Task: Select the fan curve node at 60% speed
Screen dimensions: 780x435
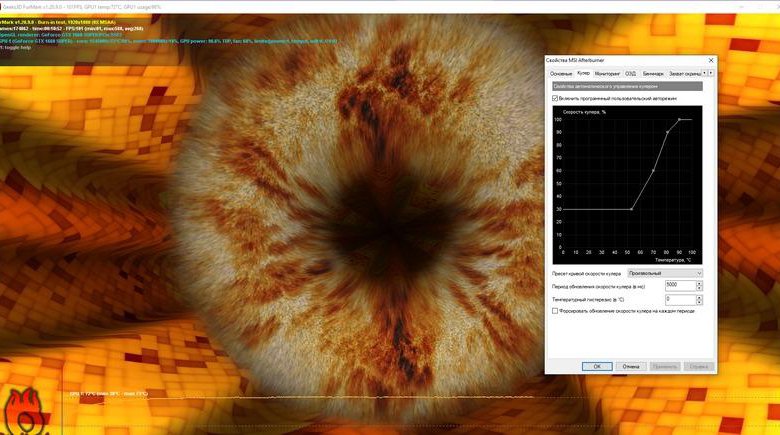Action: 653,171
